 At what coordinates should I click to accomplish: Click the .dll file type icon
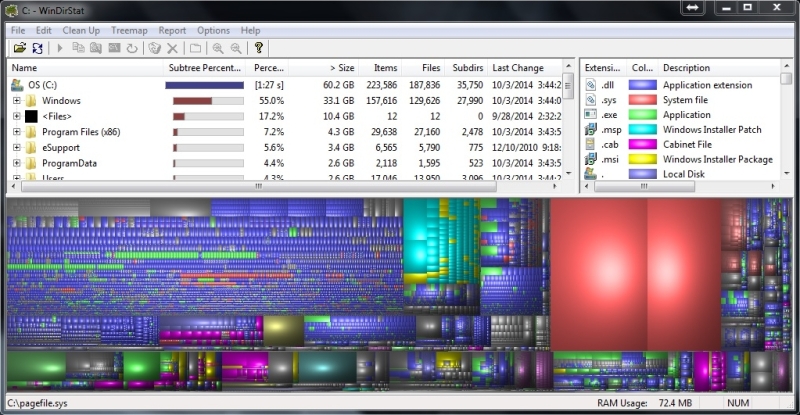tap(590, 85)
